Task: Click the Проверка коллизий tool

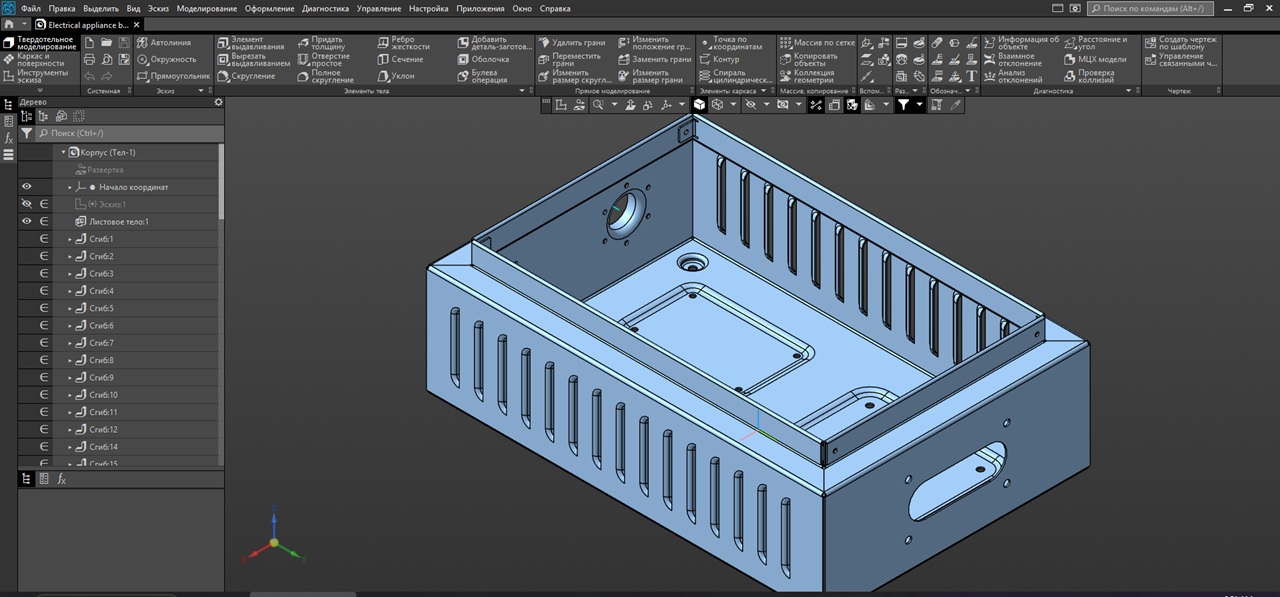Action: tap(1095, 76)
